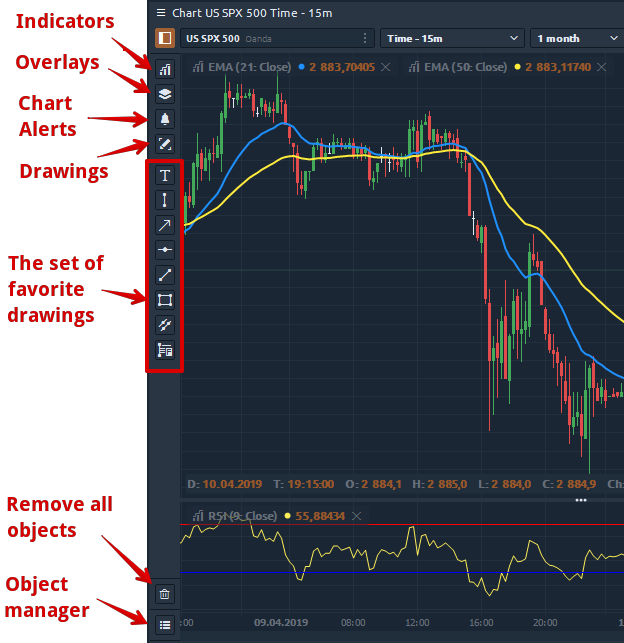Image resolution: width=624 pixels, height=643 pixels.
Task: Remove the EMA 50 indicator
Action: click(x=599, y=68)
